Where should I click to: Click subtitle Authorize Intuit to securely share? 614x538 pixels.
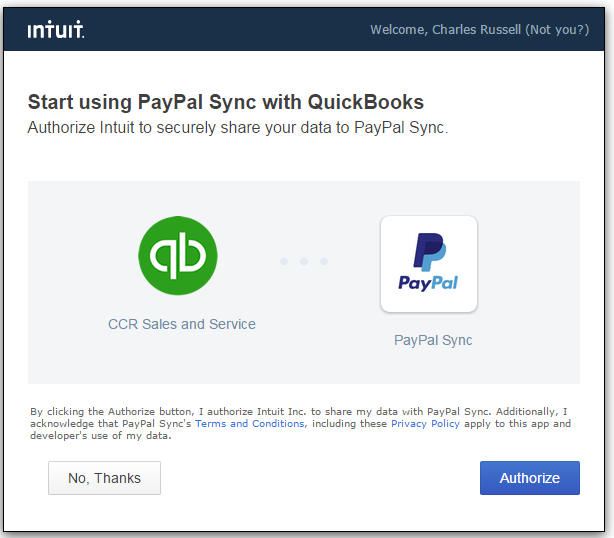pos(238,128)
